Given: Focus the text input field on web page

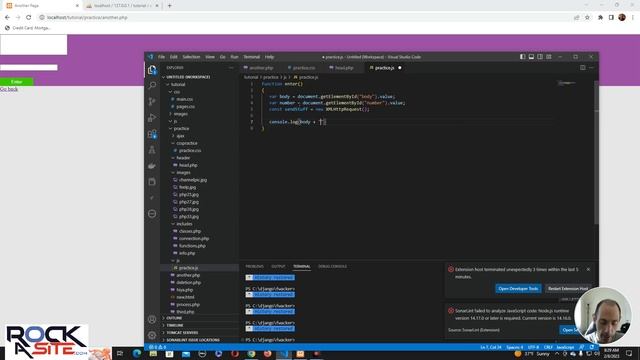Looking at the screenshot, I should tap(29, 67).
